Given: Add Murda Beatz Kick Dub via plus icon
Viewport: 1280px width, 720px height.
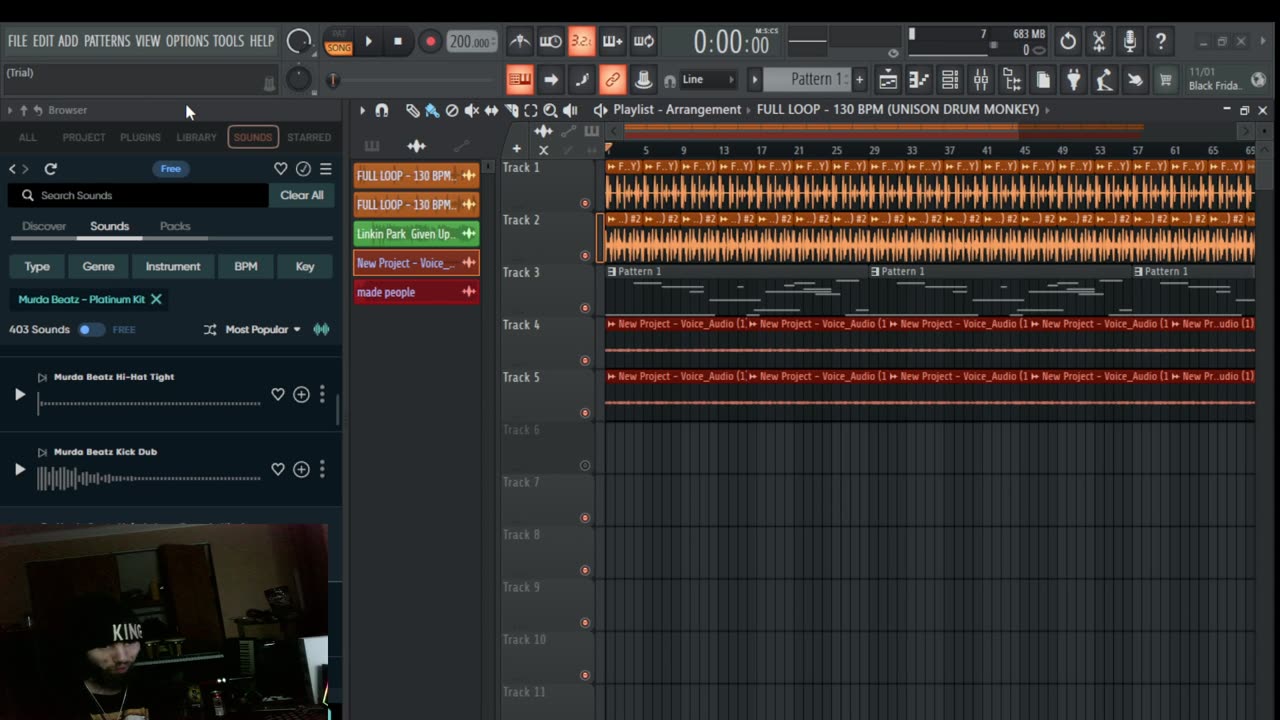Looking at the screenshot, I should tap(301, 469).
